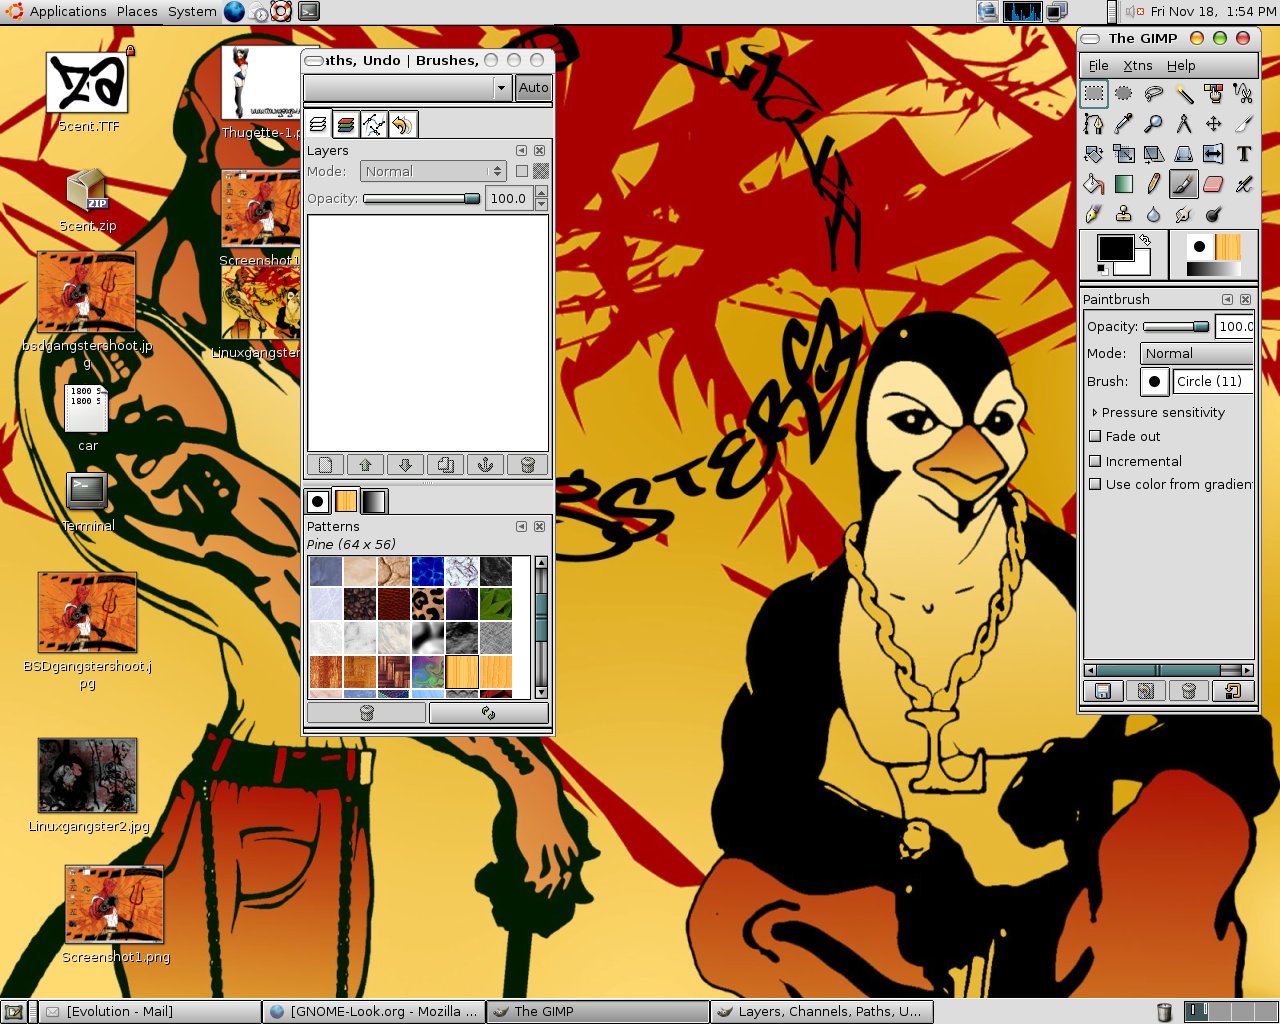Select the Rectangle Select tool
Screen dimensions: 1280x1024
coord(1094,94)
